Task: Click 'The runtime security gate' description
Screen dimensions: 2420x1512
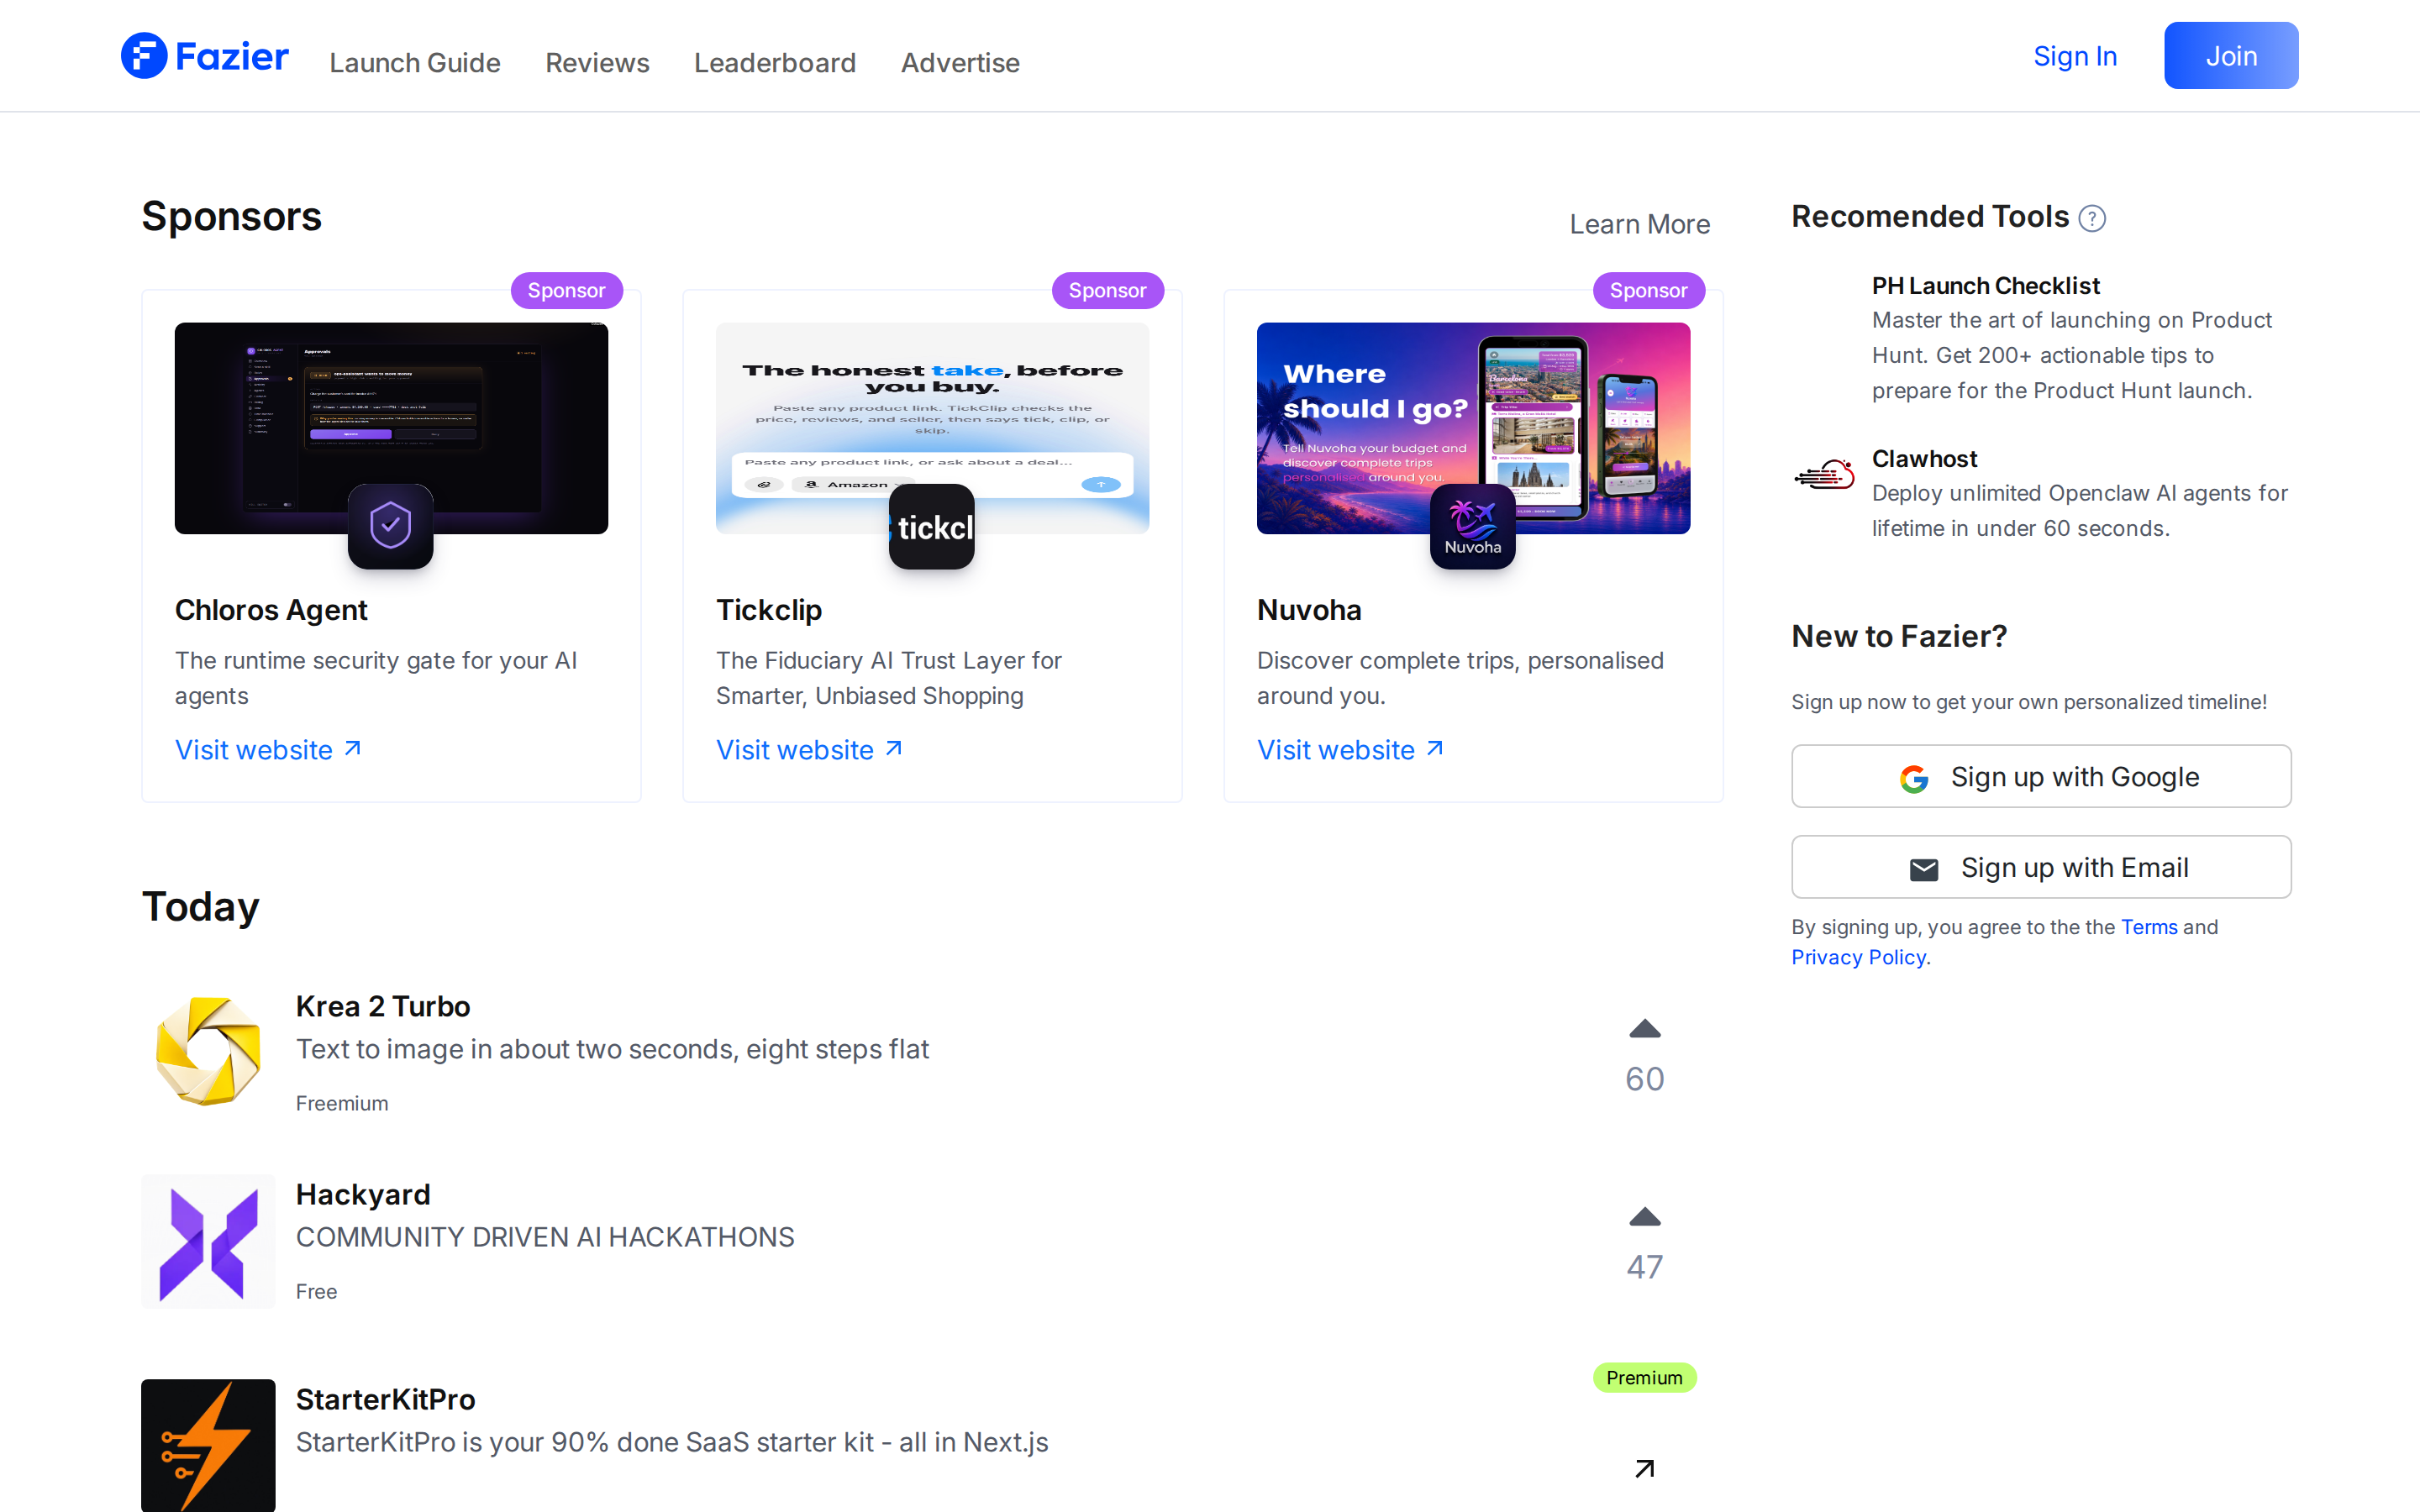Action: pyautogui.click(x=376, y=678)
